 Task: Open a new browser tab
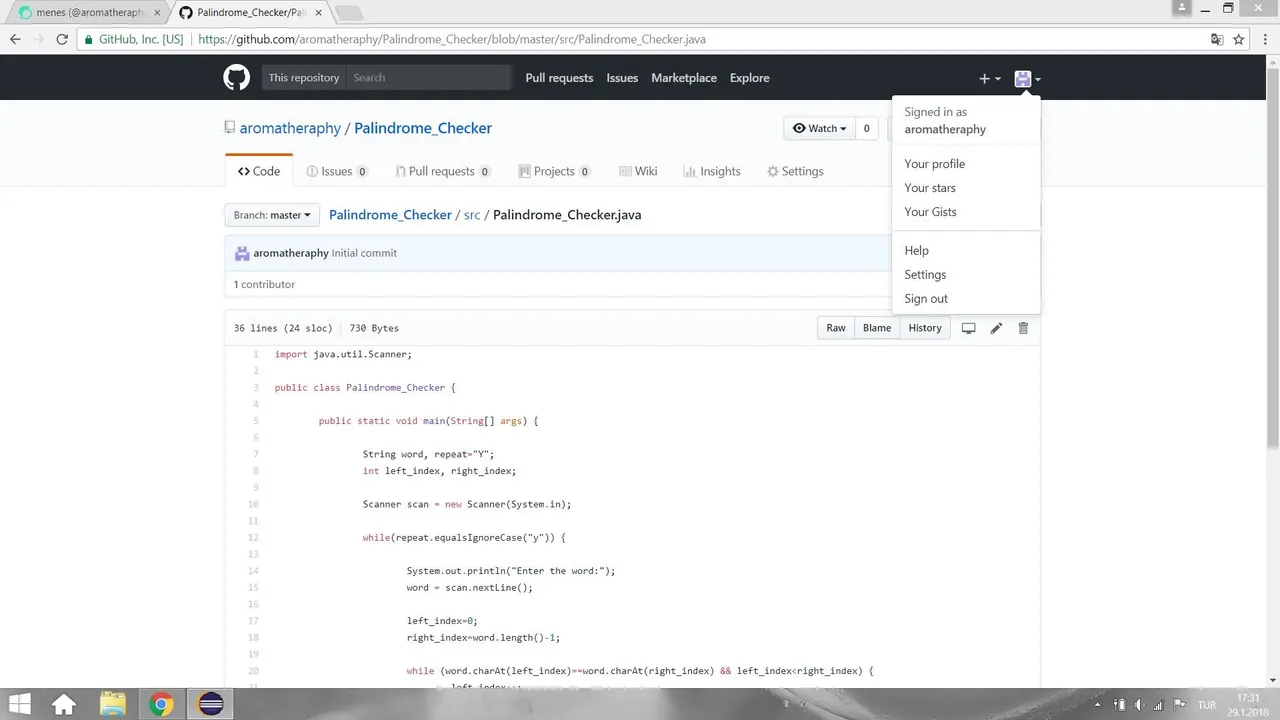click(x=348, y=13)
